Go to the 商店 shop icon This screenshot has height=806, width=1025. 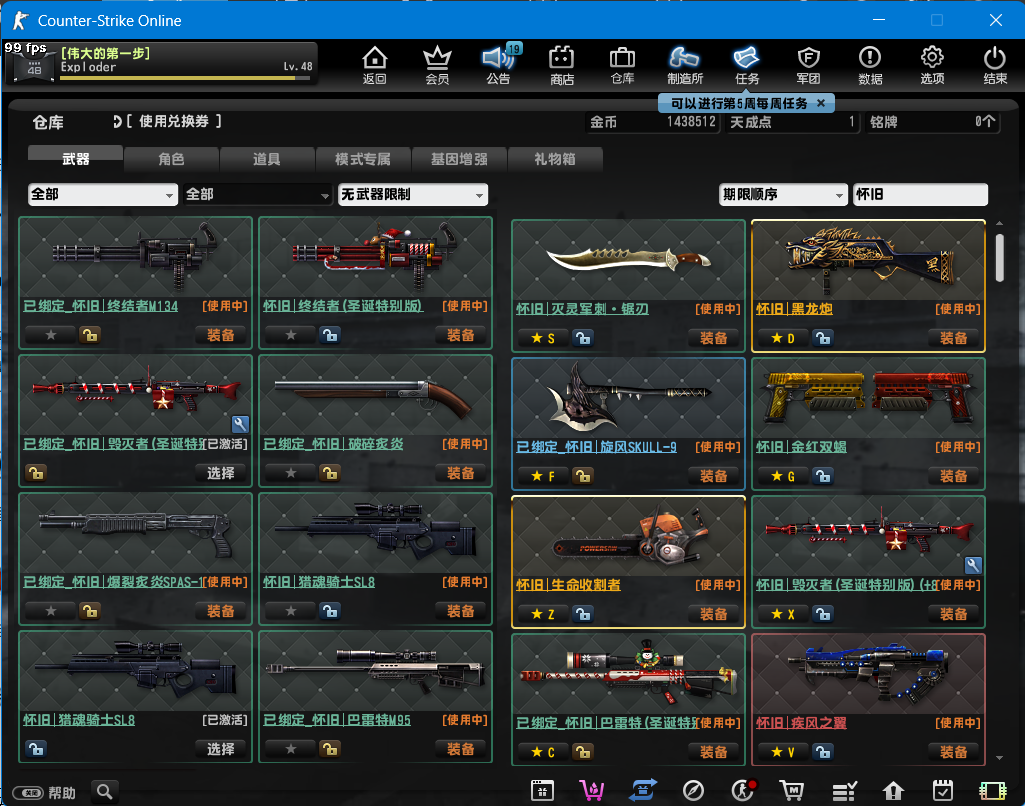pos(562,65)
